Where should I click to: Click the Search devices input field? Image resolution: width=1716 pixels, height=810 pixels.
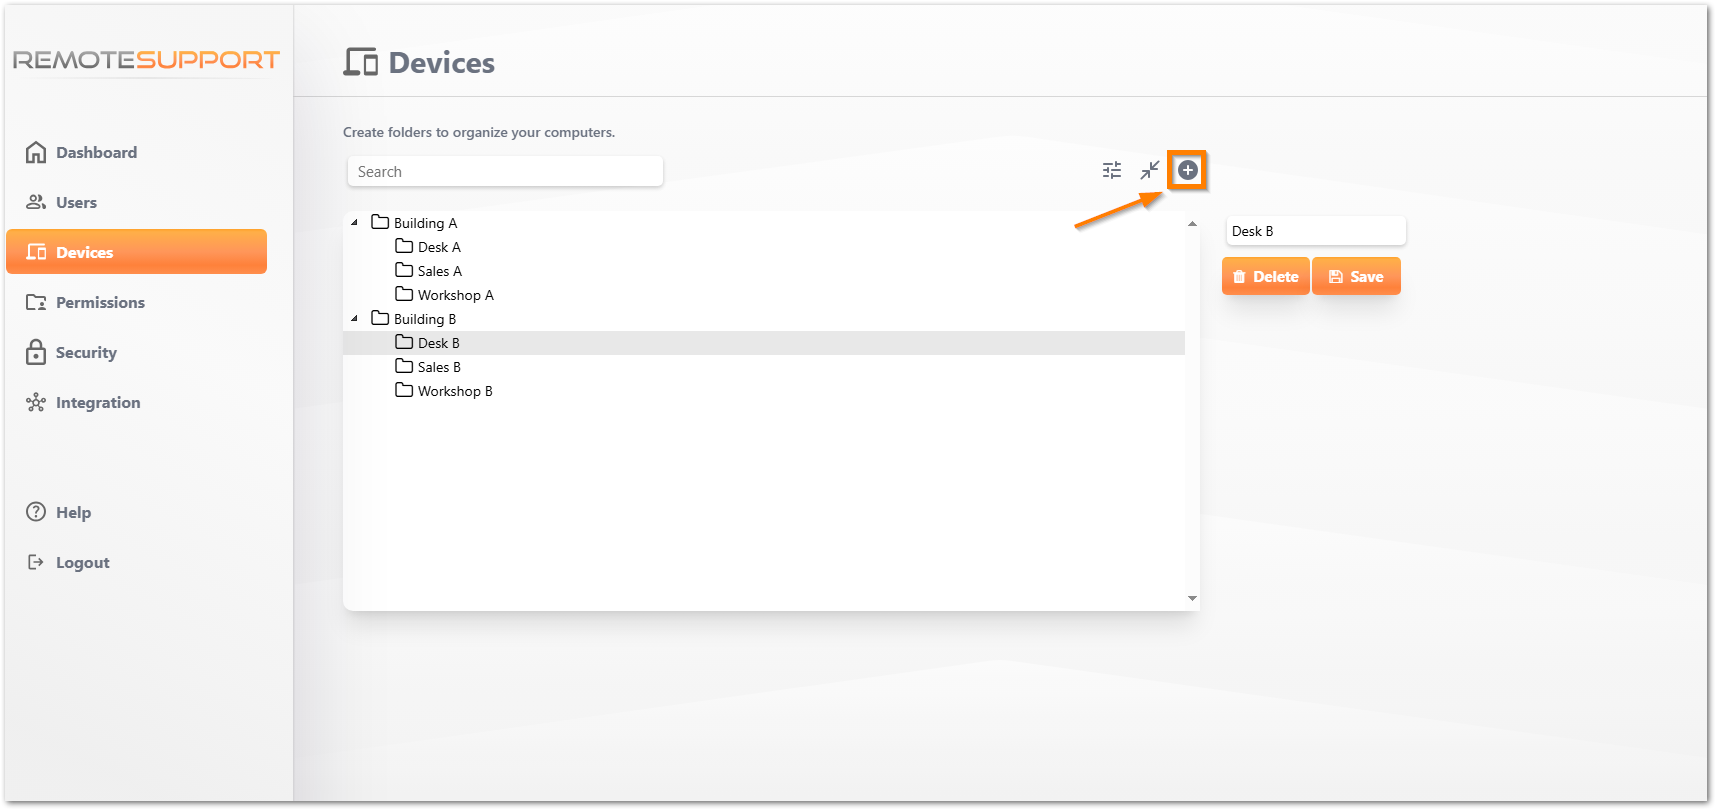(x=505, y=172)
